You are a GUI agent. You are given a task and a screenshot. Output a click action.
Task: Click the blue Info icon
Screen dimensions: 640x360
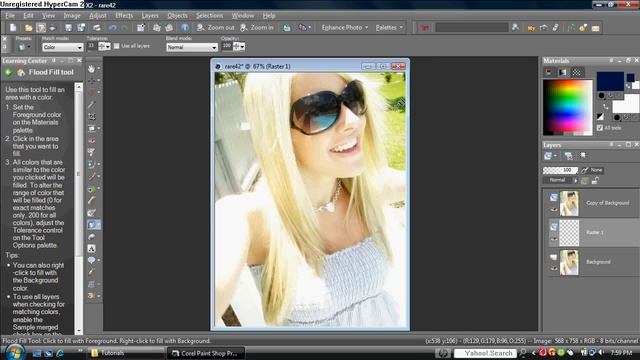point(184,28)
